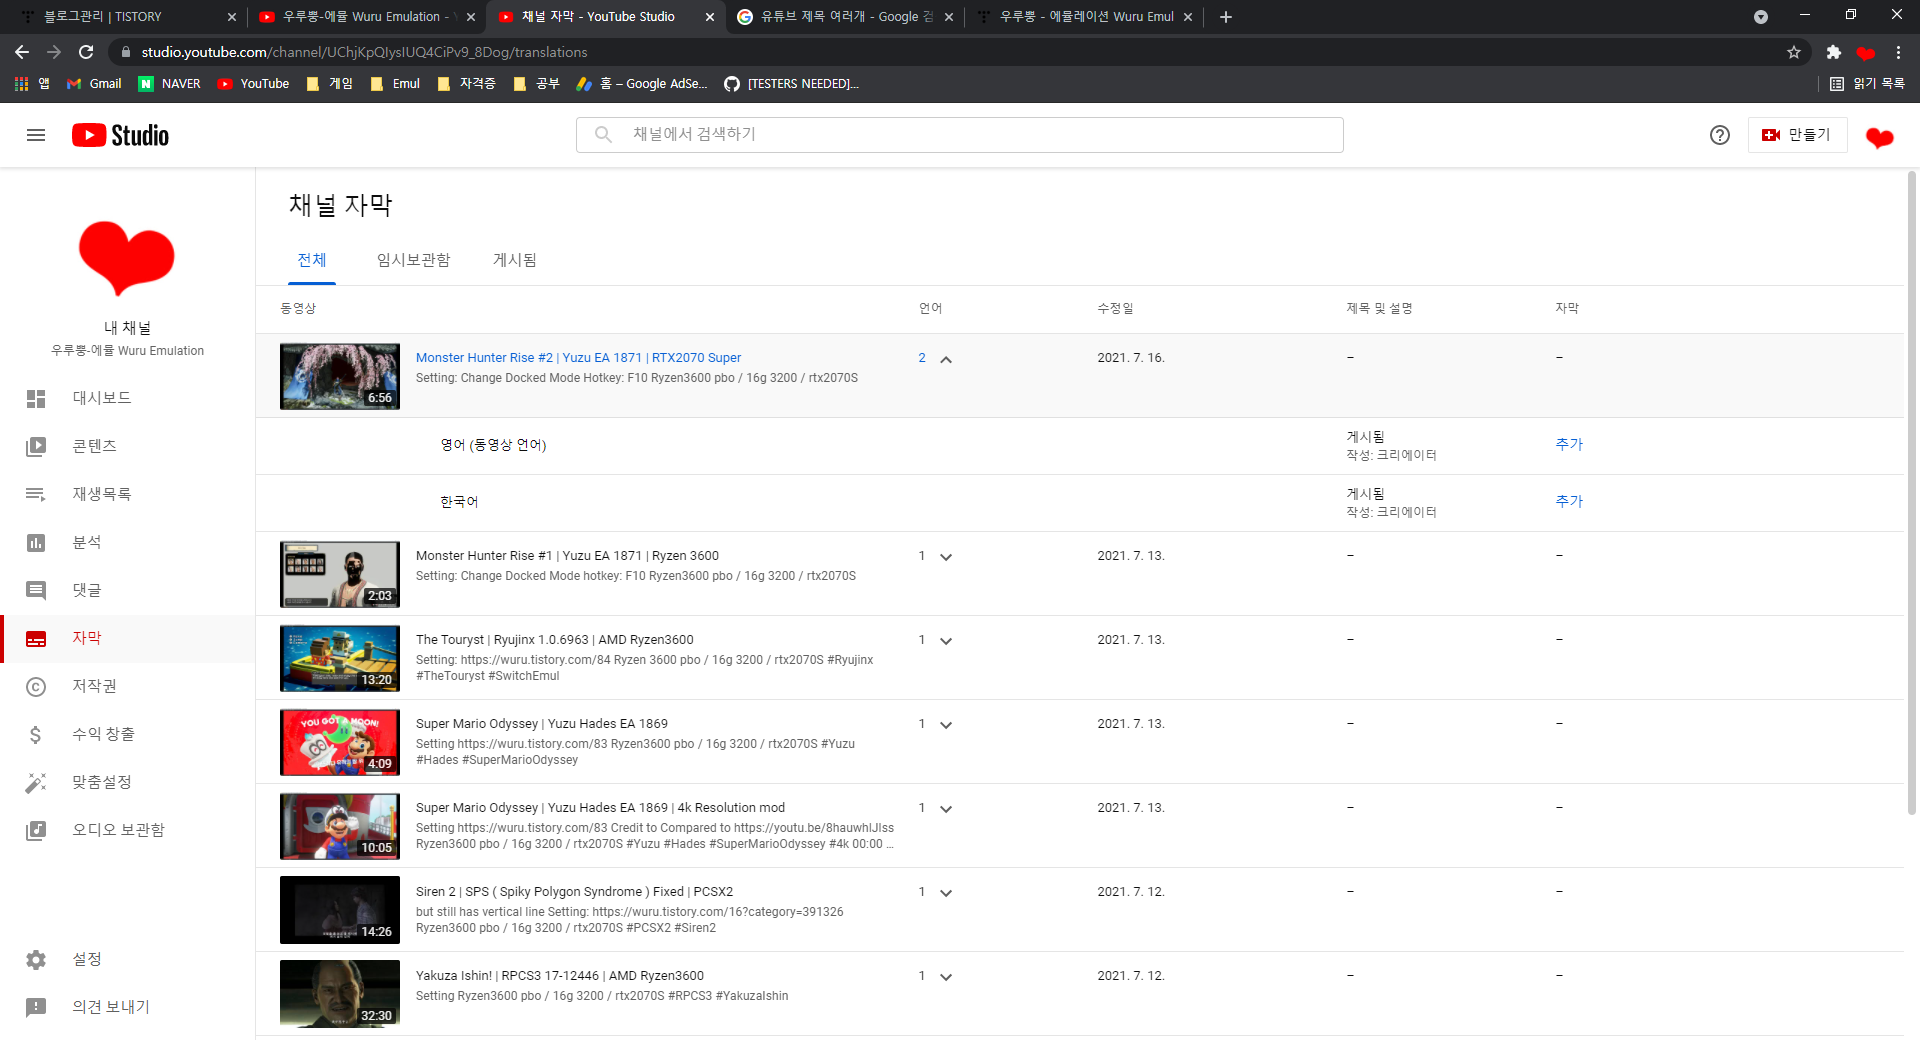Click the 언어 column header

pos(930,308)
